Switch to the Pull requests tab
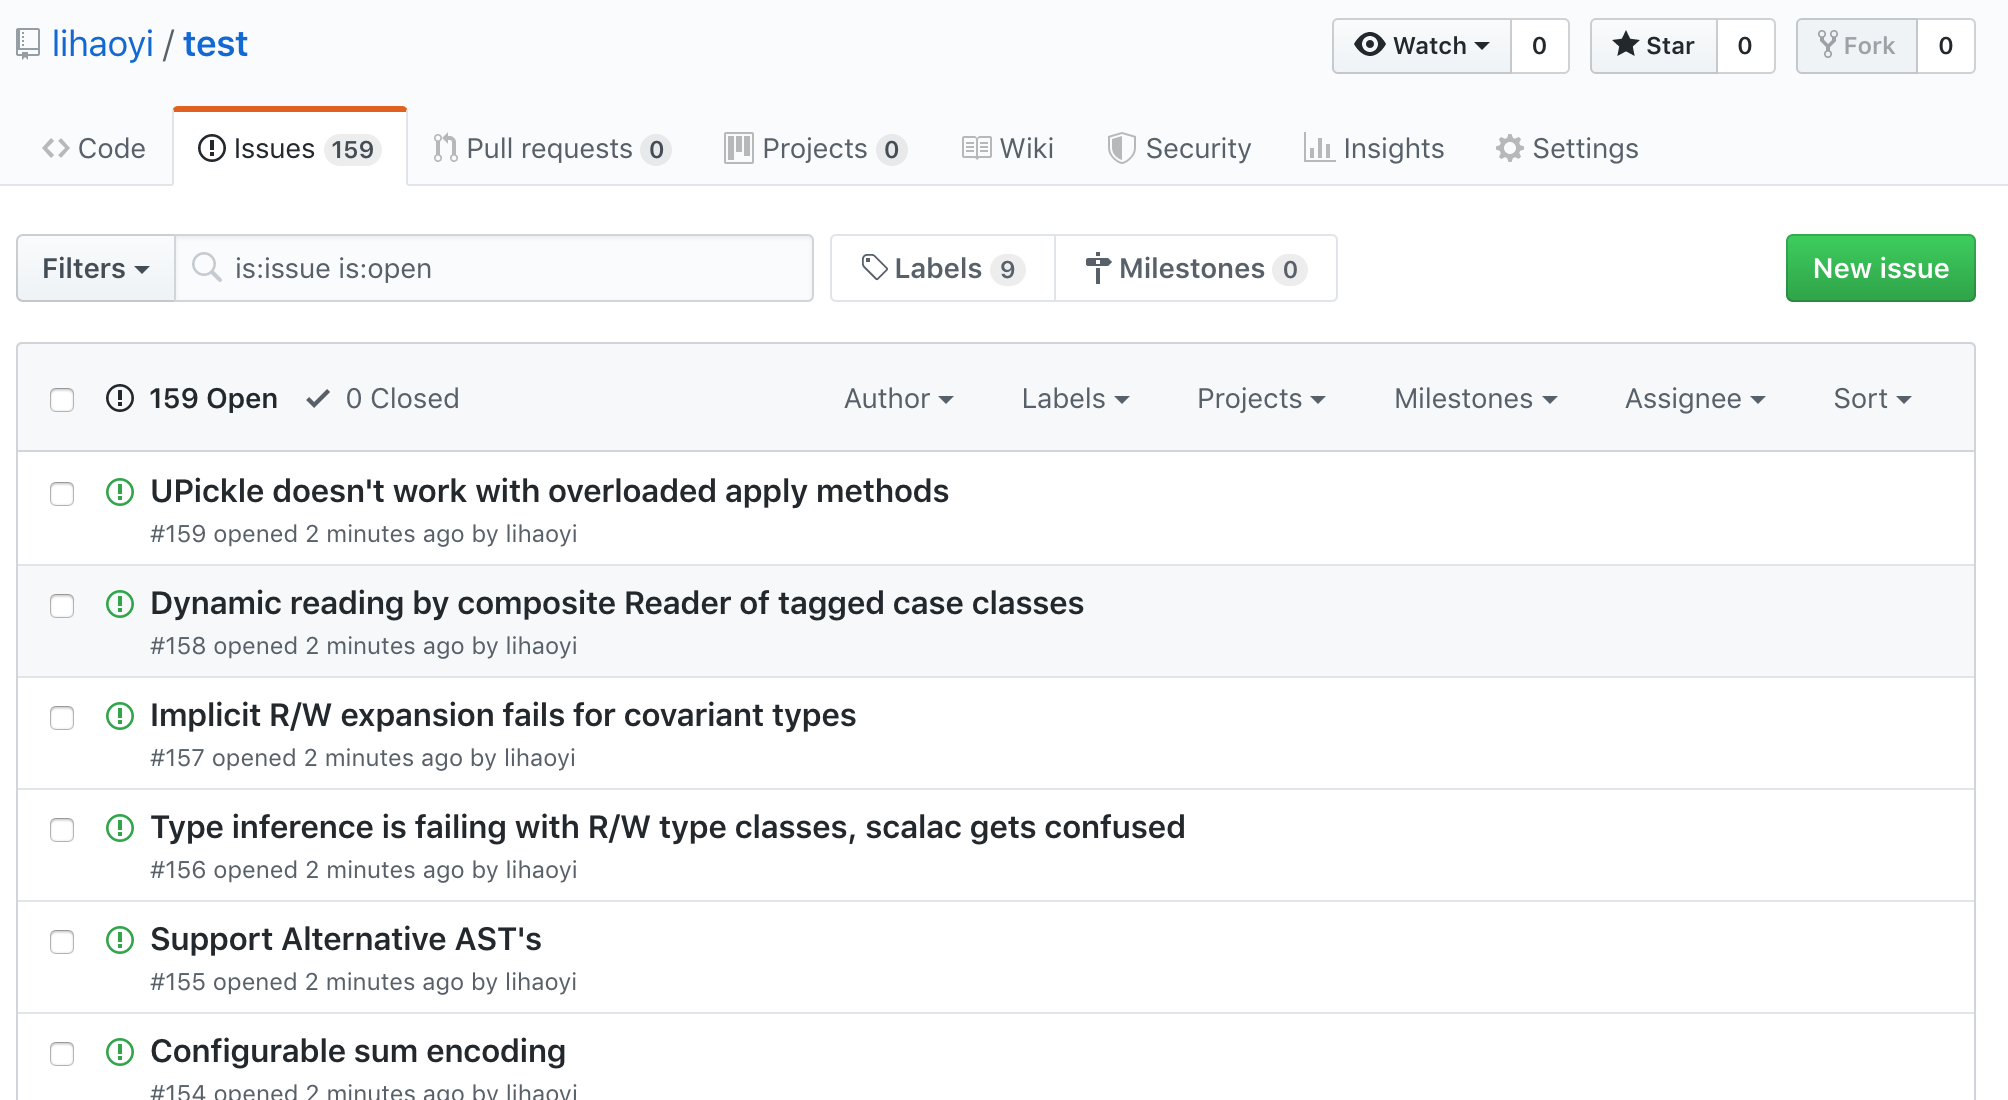Screen dimensions: 2008x1100 click(x=550, y=149)
